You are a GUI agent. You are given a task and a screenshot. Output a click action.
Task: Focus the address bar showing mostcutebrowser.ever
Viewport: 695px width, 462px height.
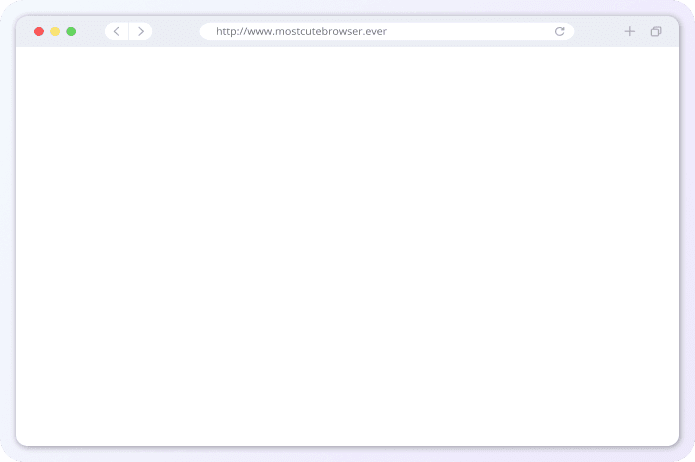pos(450,31)
